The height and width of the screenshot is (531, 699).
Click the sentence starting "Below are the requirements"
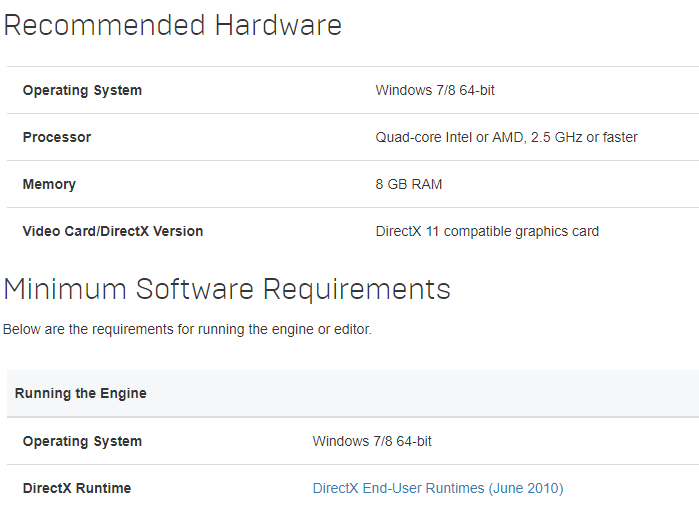click(x=187, y=329)
